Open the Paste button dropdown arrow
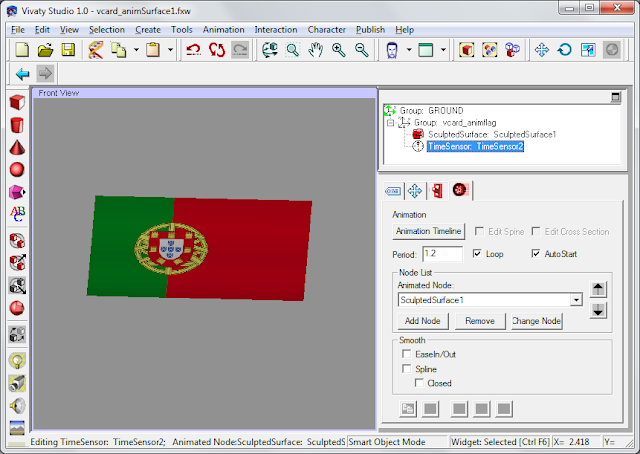The image size is (640, 454). [x=171, y=50]
